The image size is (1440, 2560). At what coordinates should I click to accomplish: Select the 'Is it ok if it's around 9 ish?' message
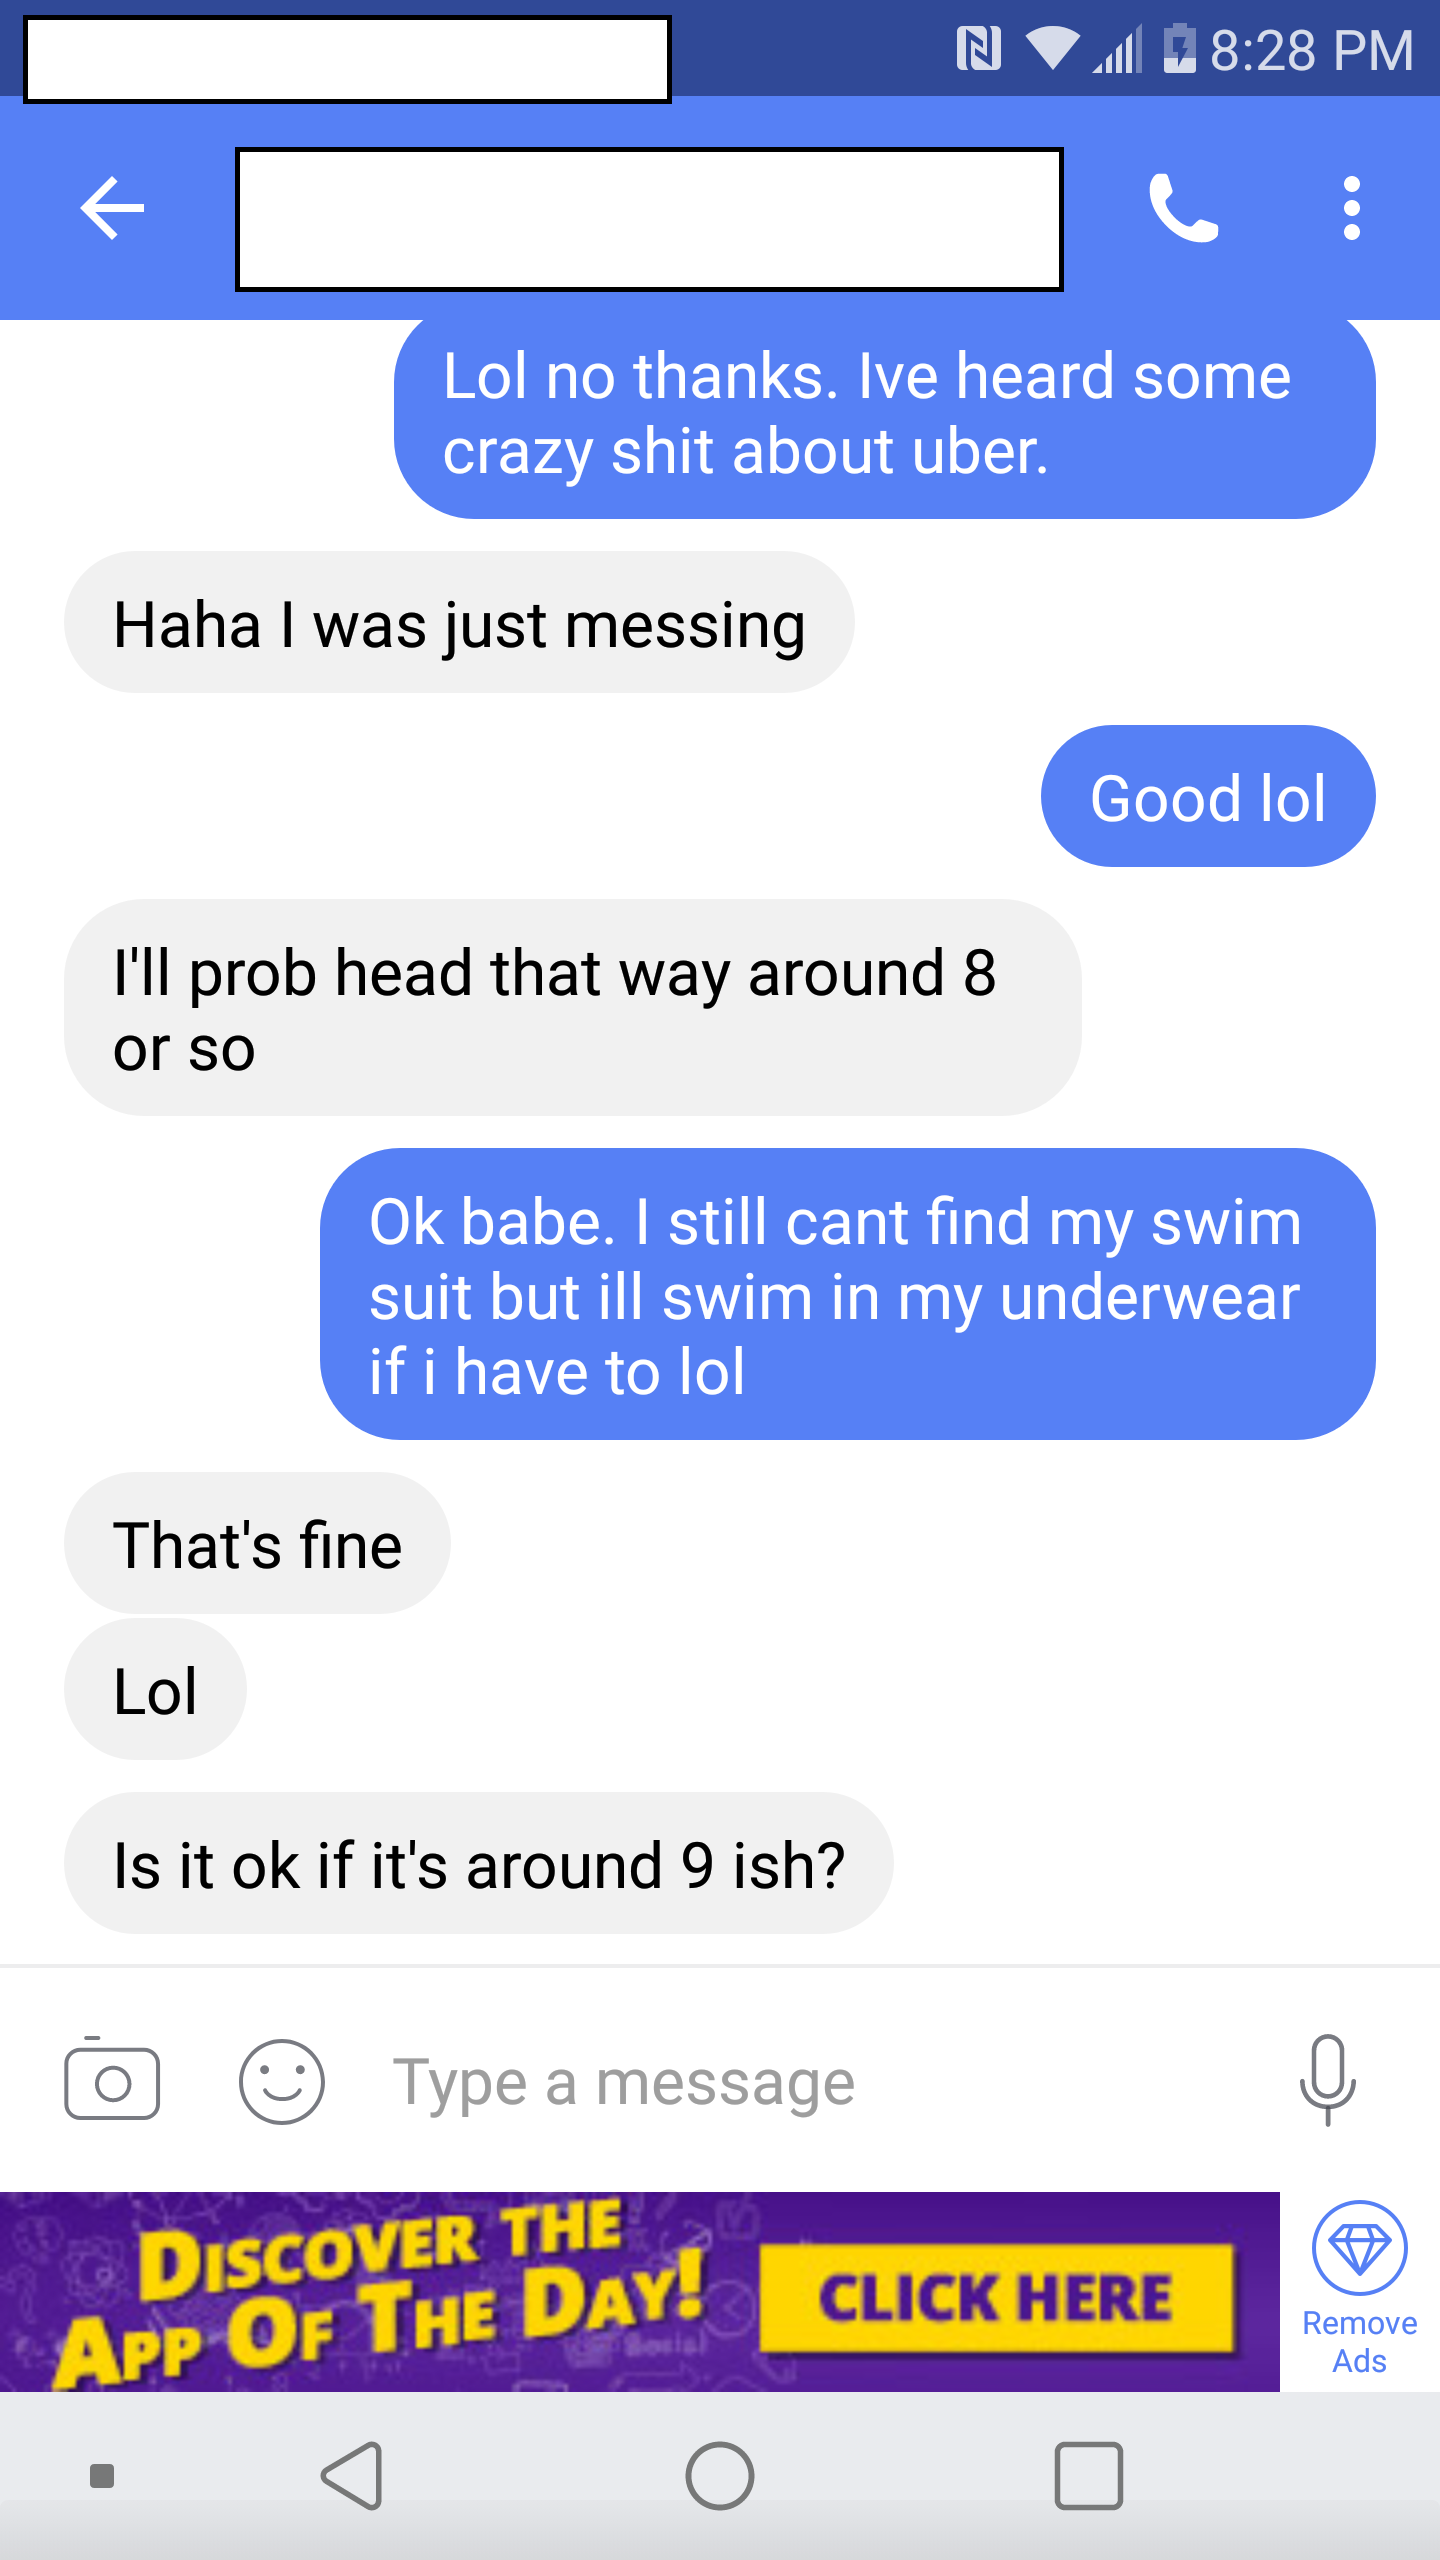(479, 1863)
